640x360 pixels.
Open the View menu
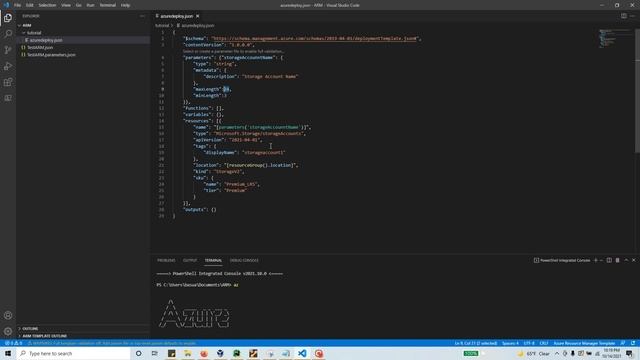[66, 5]
